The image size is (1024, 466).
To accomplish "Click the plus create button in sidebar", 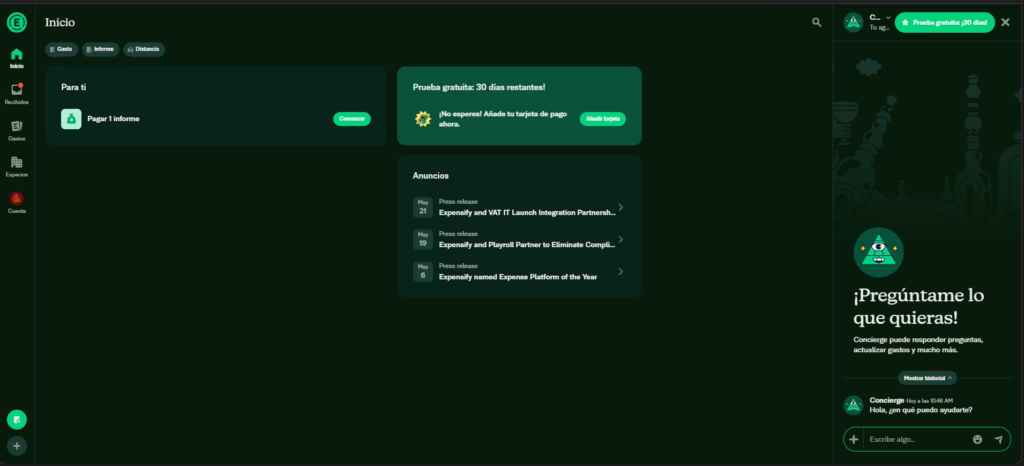I will [17, 446].
